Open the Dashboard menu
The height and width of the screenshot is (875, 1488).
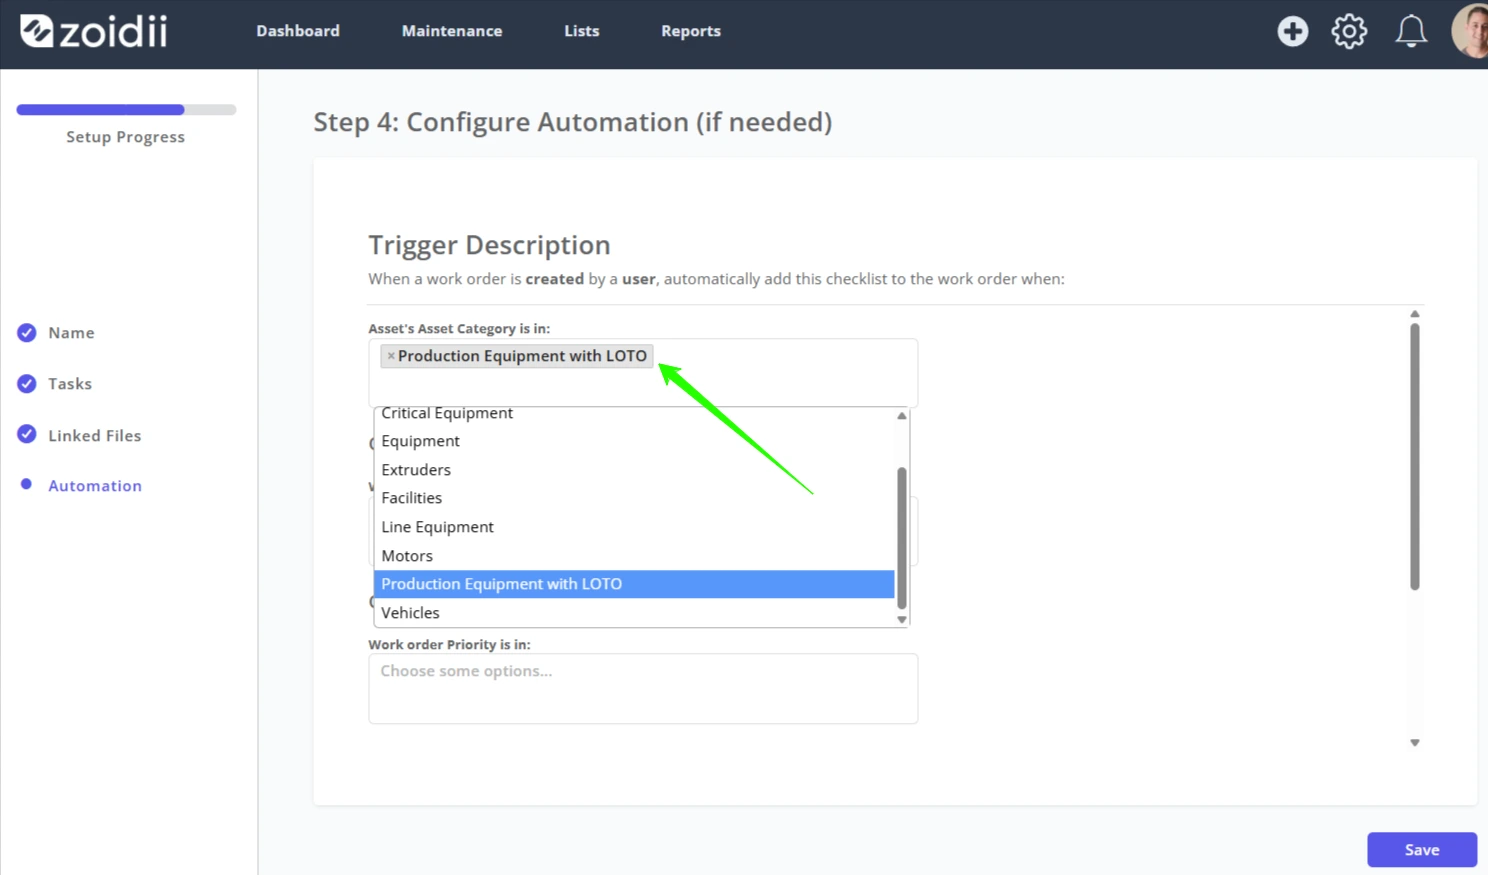(x=298, y=31)
